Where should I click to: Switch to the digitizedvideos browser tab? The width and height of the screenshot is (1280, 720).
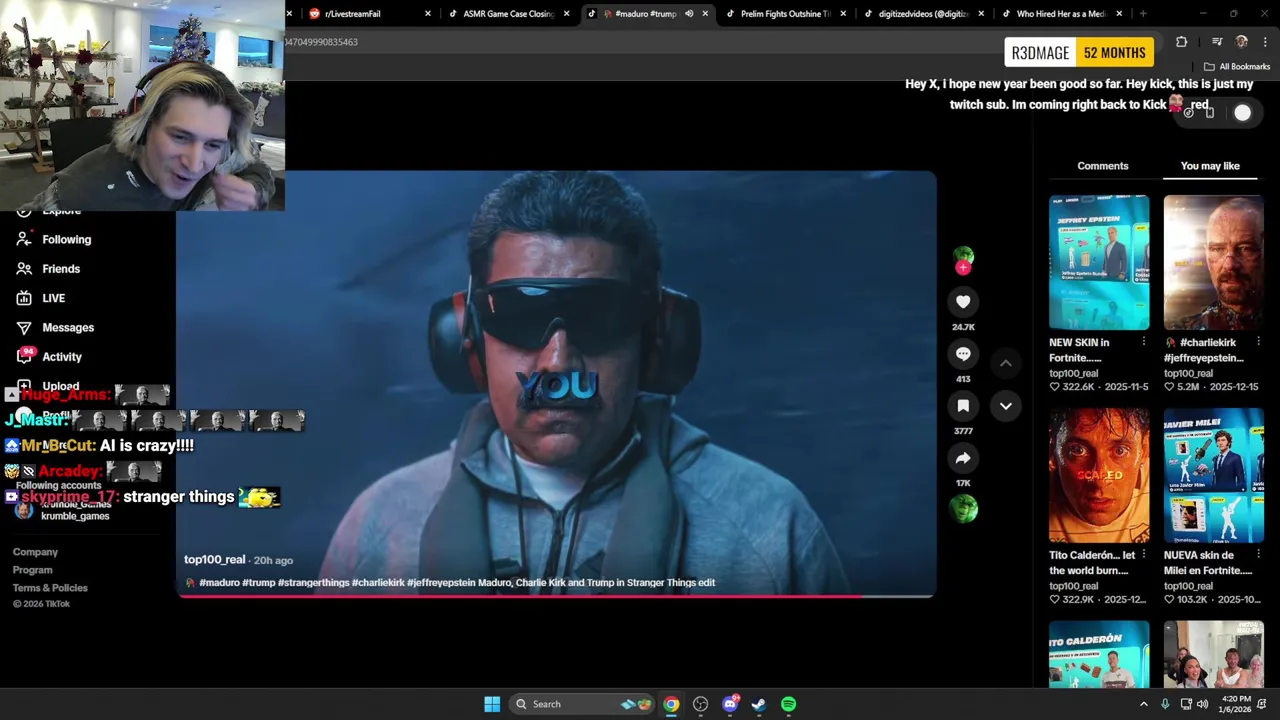click(923, 14)
